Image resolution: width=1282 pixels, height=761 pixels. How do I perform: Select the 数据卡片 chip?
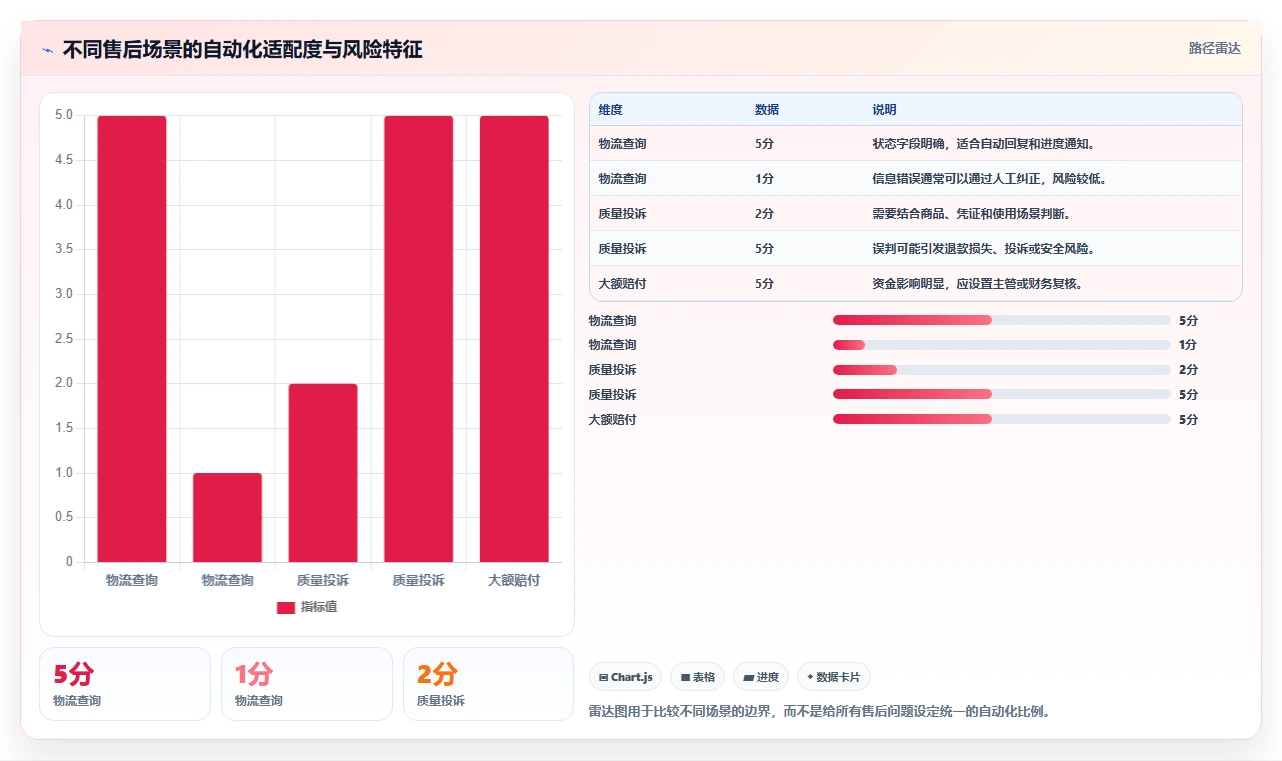coord(834,677)
